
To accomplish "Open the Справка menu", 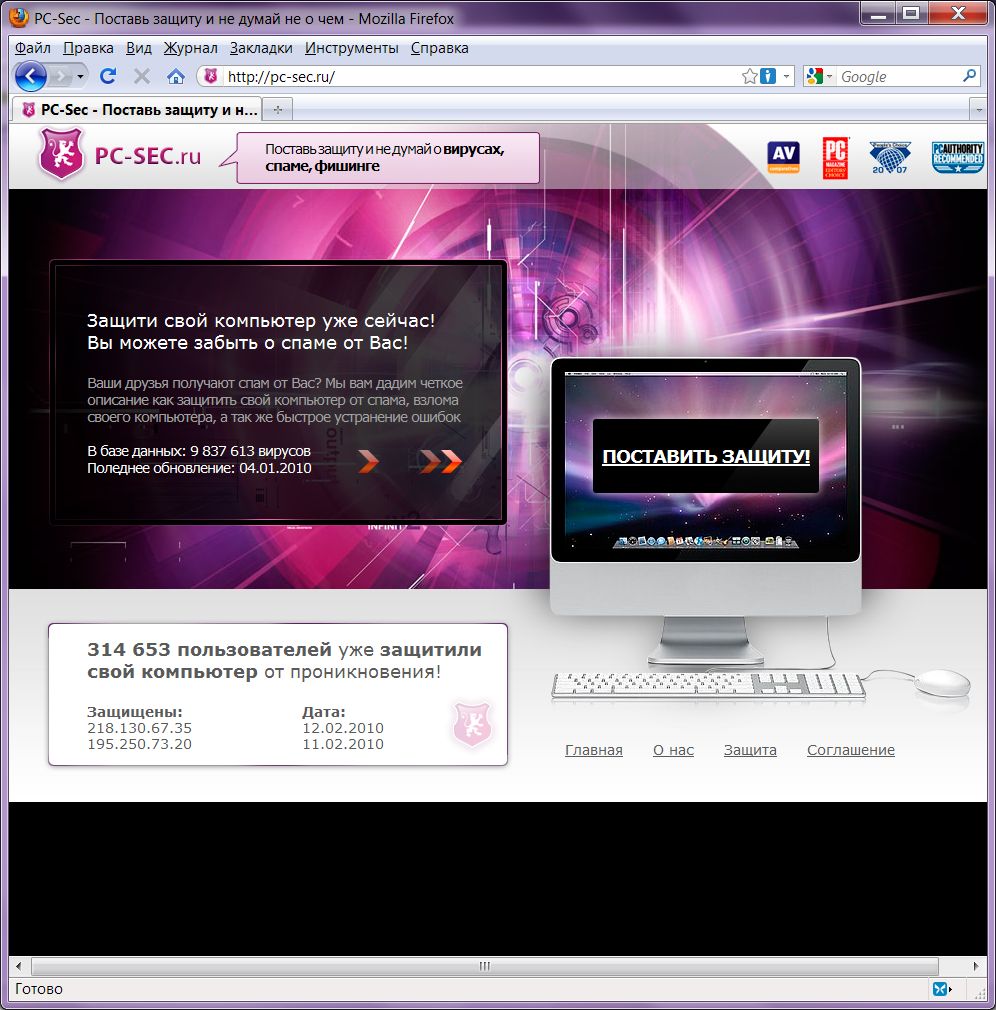I will (439, 48).
